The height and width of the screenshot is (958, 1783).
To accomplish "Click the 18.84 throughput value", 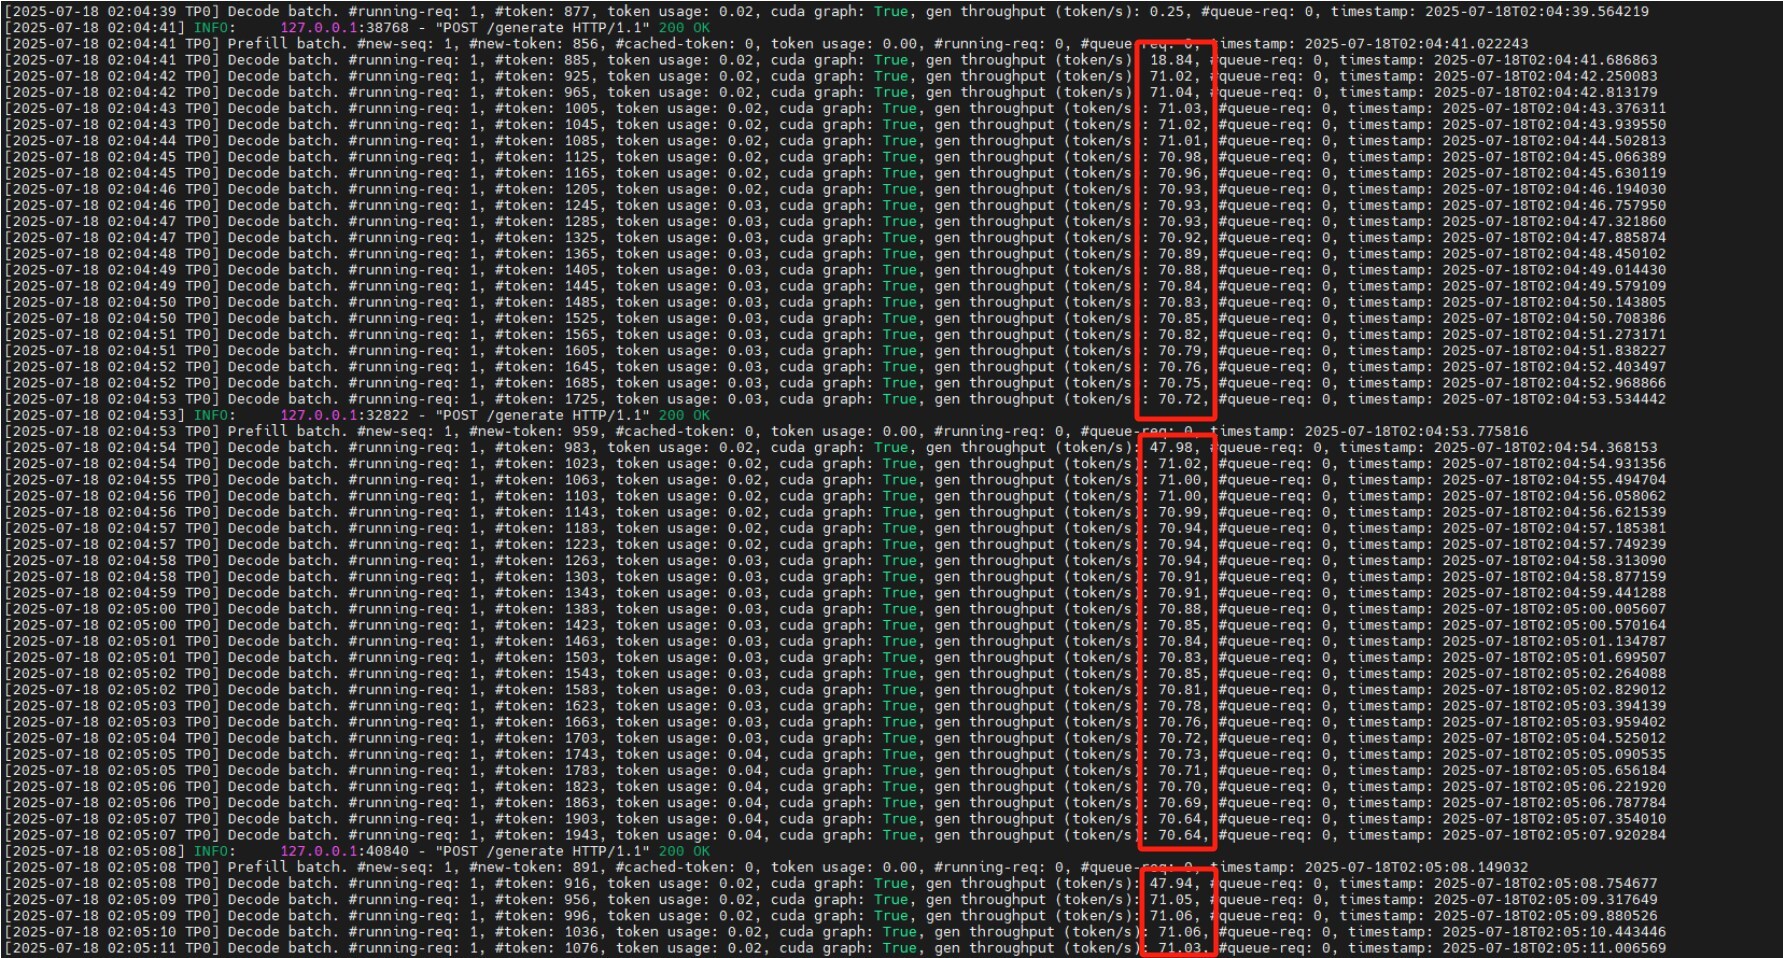I will click(1170, 60).
